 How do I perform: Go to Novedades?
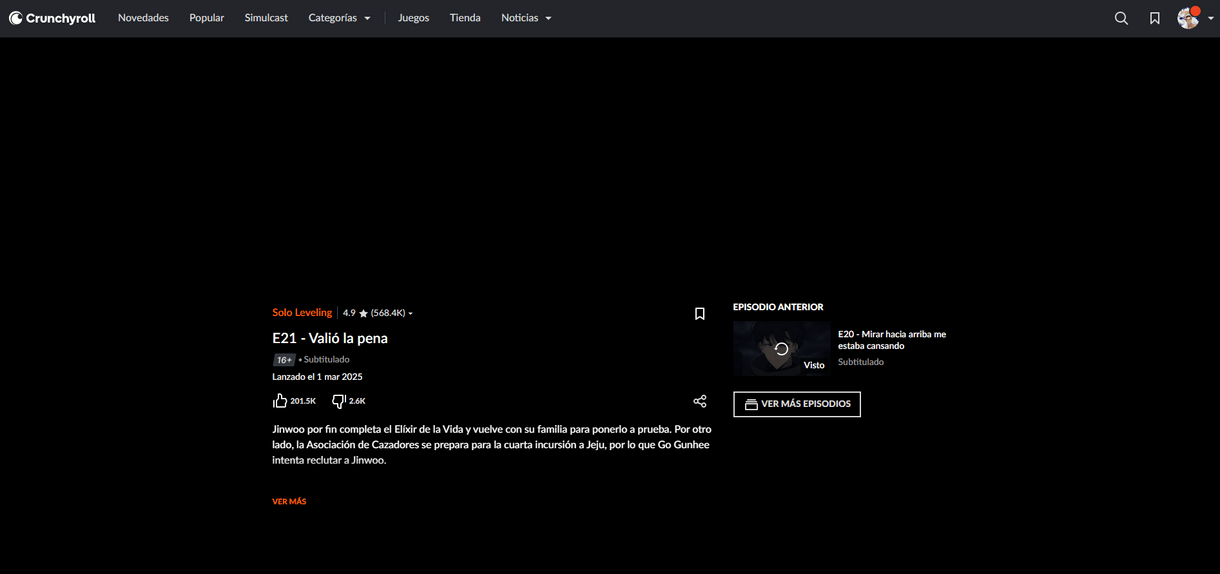(143, 18)
